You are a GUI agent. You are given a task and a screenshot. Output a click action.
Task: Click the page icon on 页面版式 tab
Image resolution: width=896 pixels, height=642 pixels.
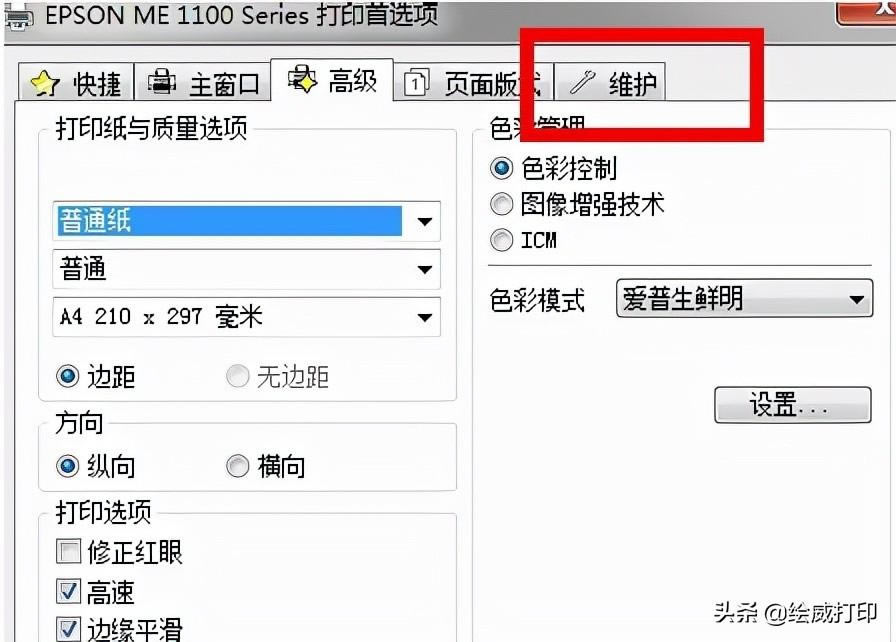tap(416, 83)
